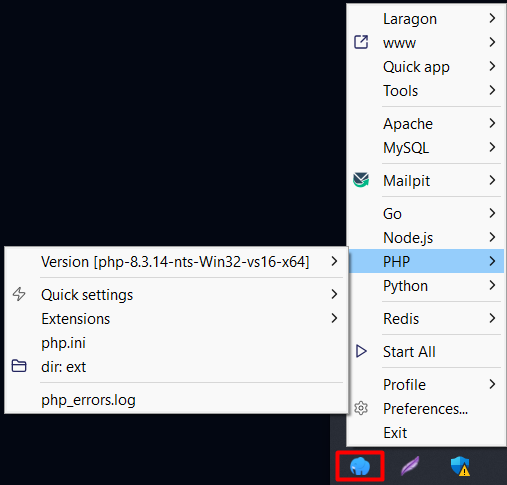Click the purple feather tray icon
This screenshot has height=485, width=507.
(410, 466)
